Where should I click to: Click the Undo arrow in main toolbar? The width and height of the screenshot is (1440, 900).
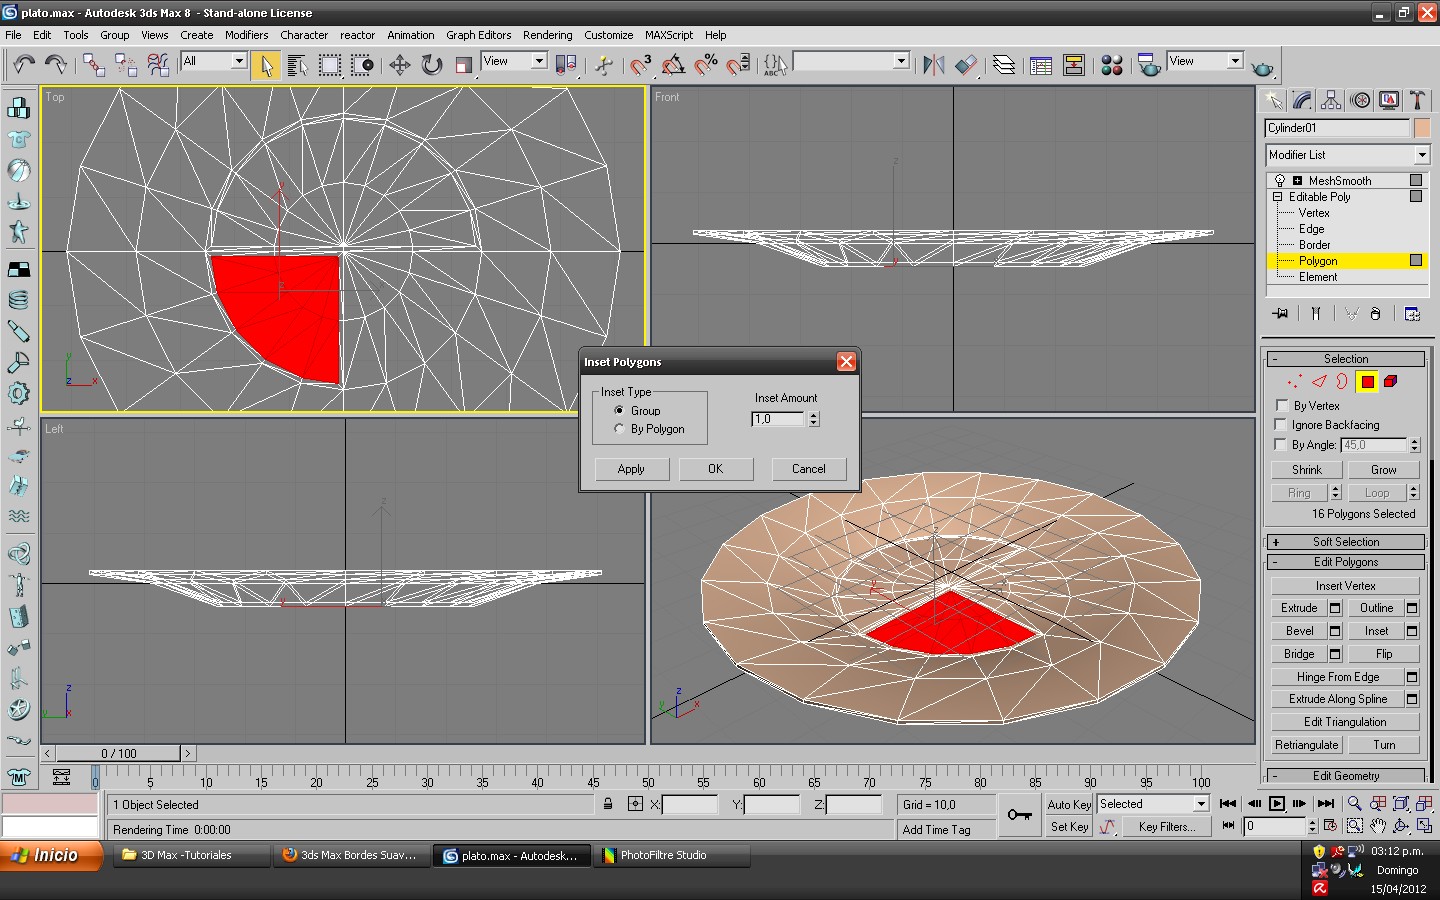tap(24, 65)
